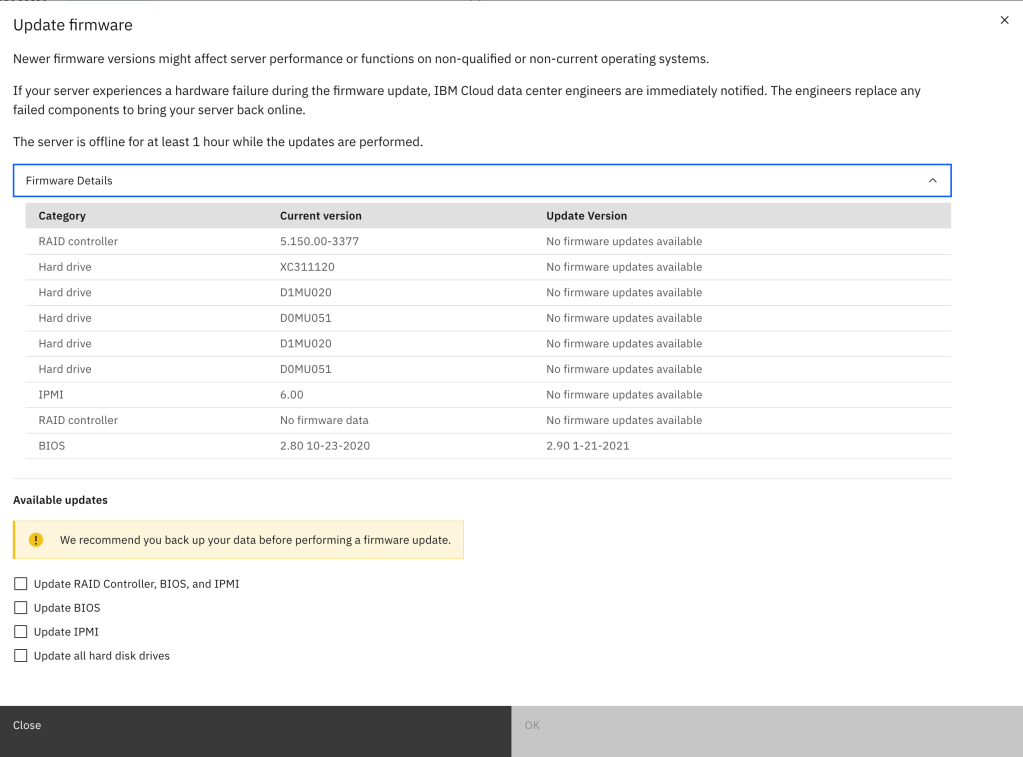Click the BIOS update version 2.90 1-21-2021
1023x757 pixels.
coord(587,446)
